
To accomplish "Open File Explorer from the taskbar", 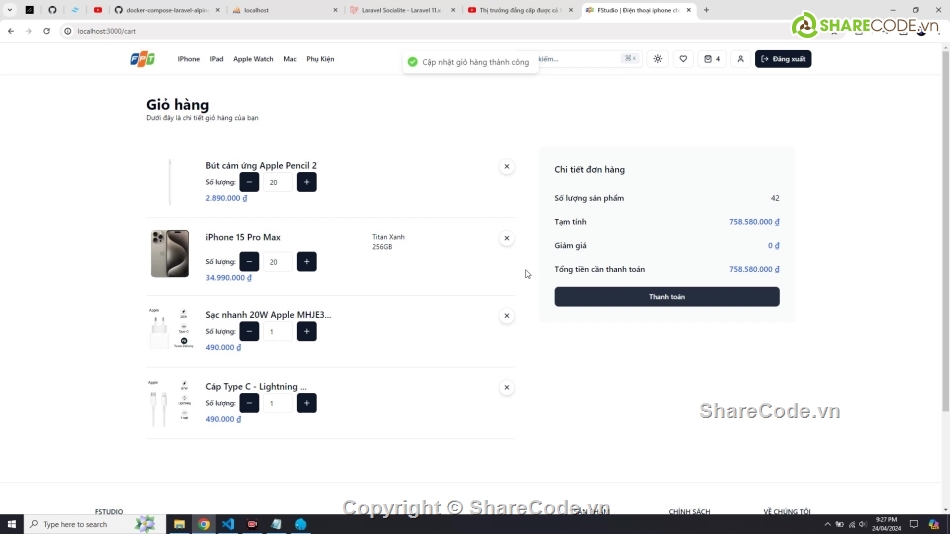I will pyautogui.click(x=179, y=524).
